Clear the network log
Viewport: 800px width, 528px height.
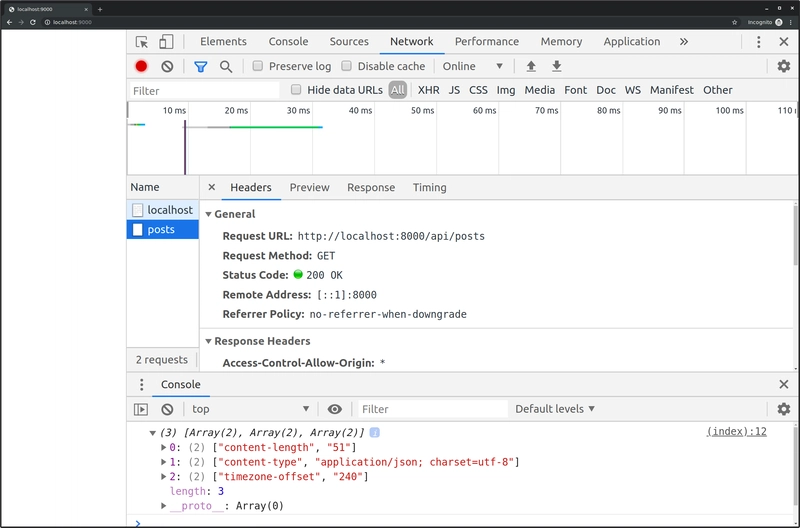coord(167,66)
